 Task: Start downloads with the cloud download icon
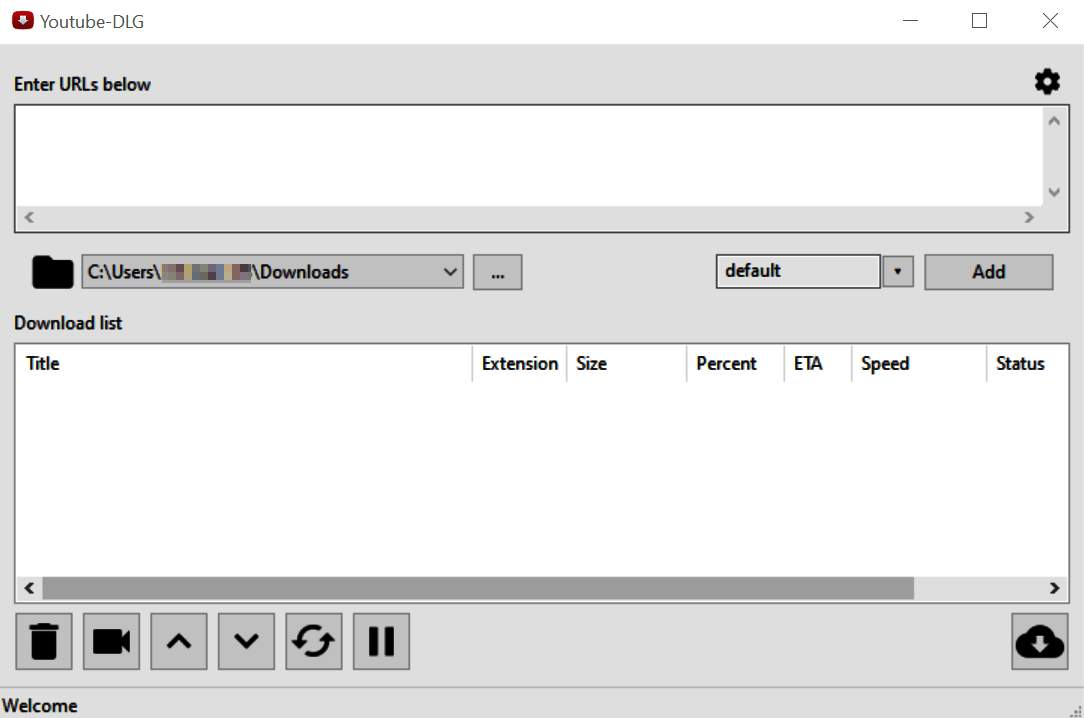coord(1040,641)
